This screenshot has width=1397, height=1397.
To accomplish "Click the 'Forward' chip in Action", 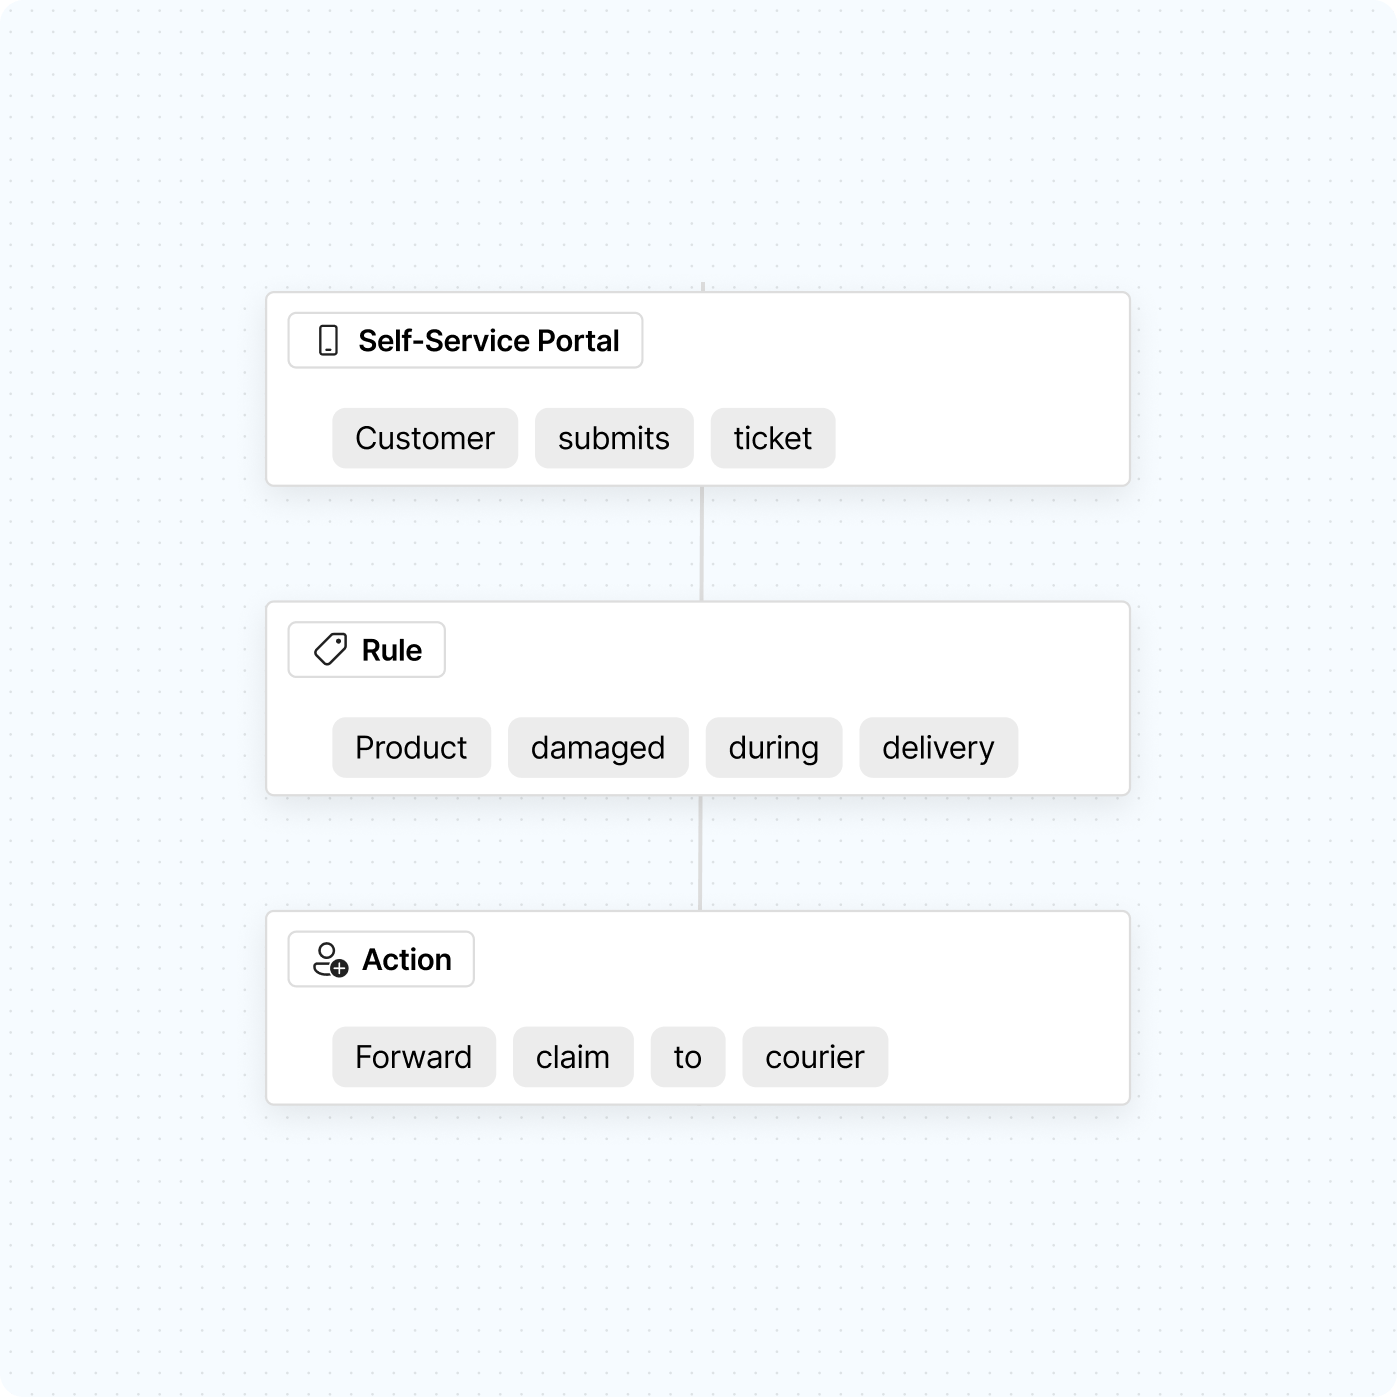I will coord(413,1057).
